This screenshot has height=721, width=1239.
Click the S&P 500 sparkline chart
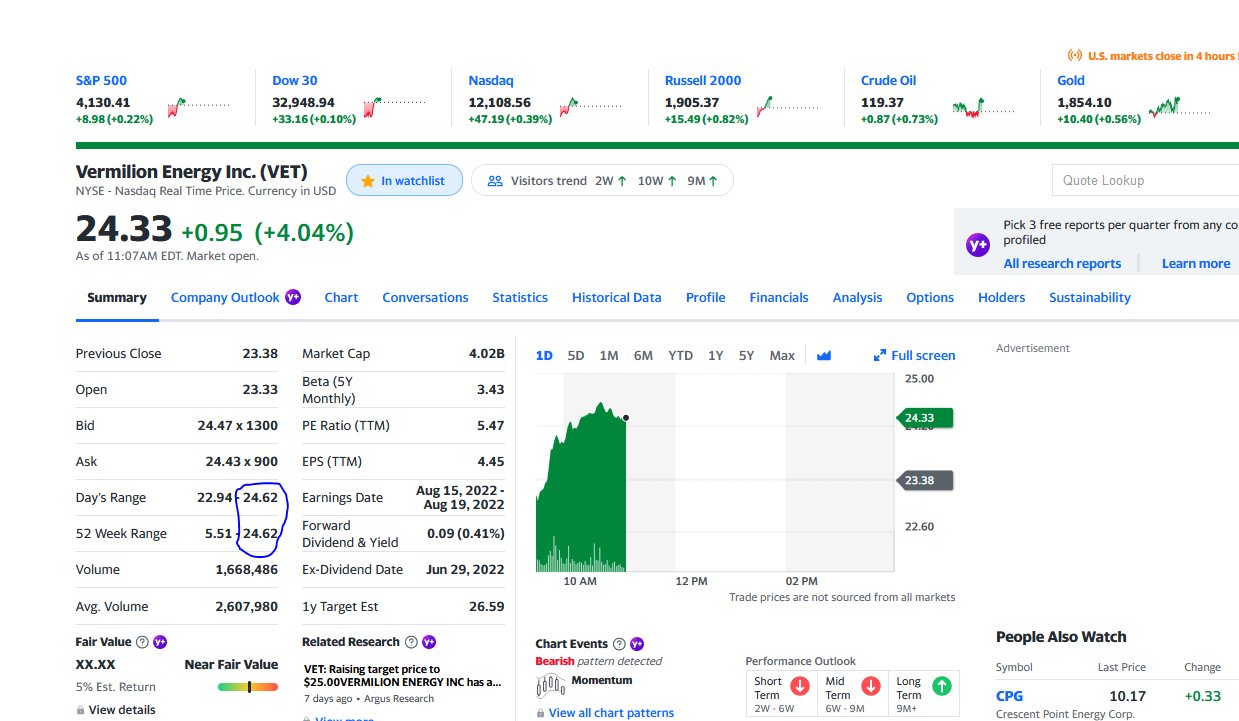(198, 107)
